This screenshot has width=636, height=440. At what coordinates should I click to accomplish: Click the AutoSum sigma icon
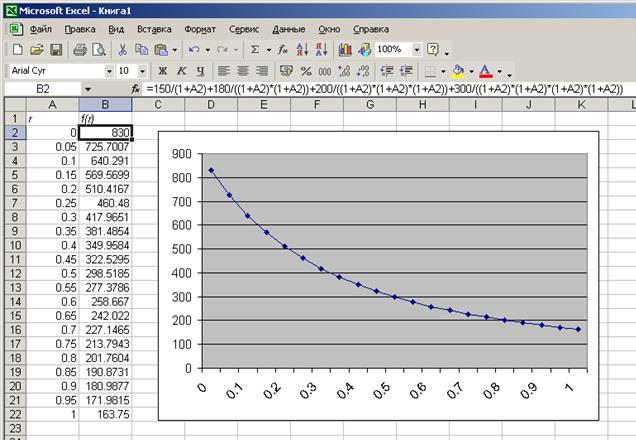pos(255,49)
